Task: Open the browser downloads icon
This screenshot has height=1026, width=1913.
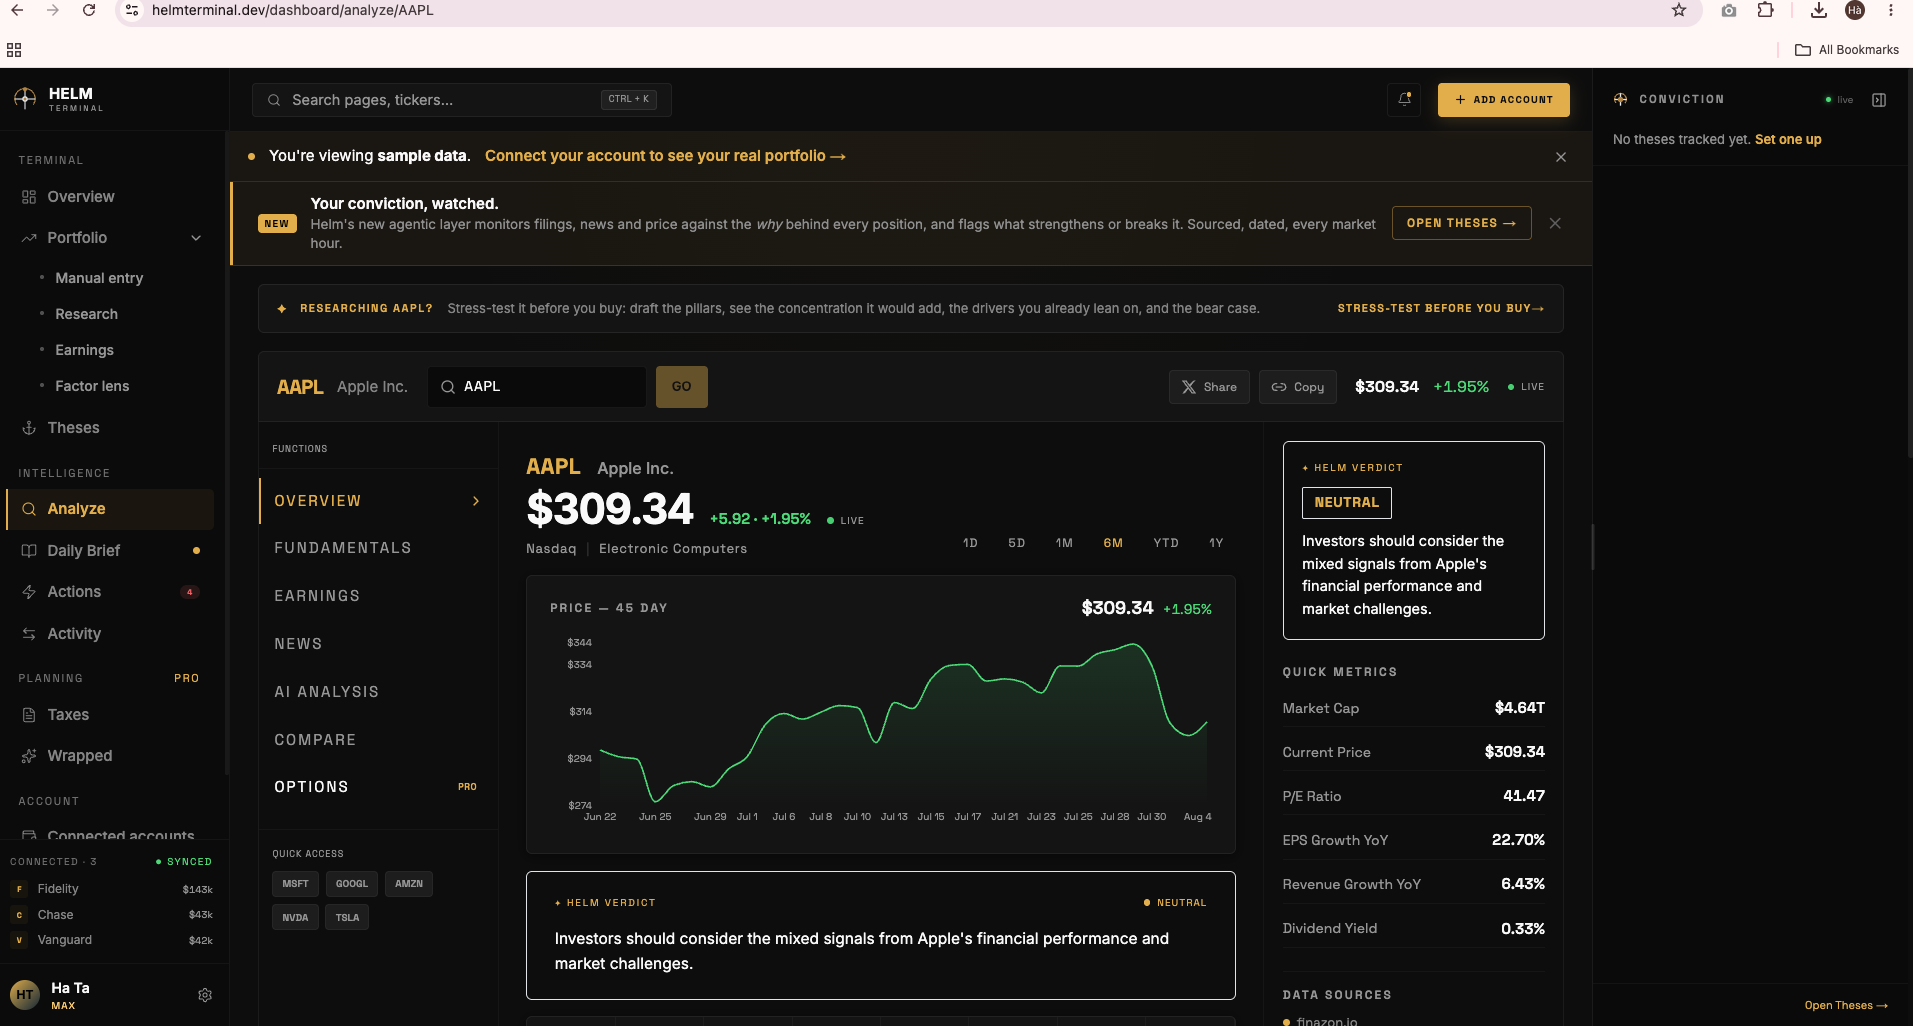Action: [1819, 10]
